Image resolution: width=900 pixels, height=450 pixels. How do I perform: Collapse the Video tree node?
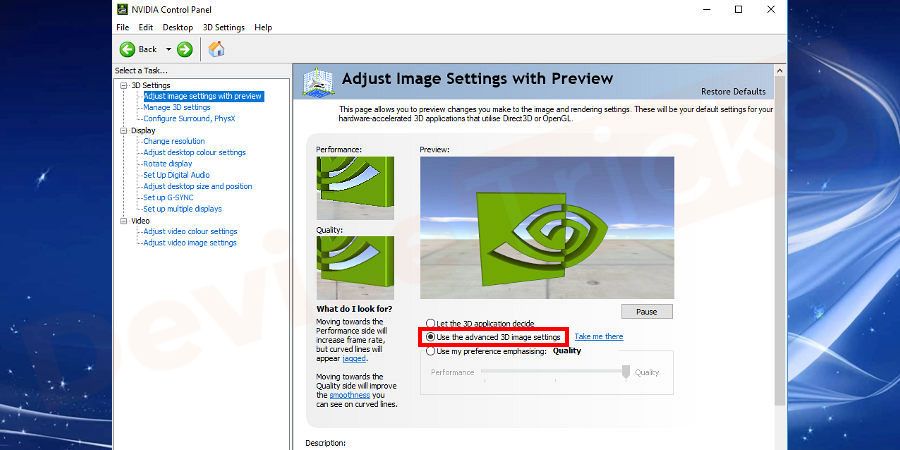click(x=123, y=220)
